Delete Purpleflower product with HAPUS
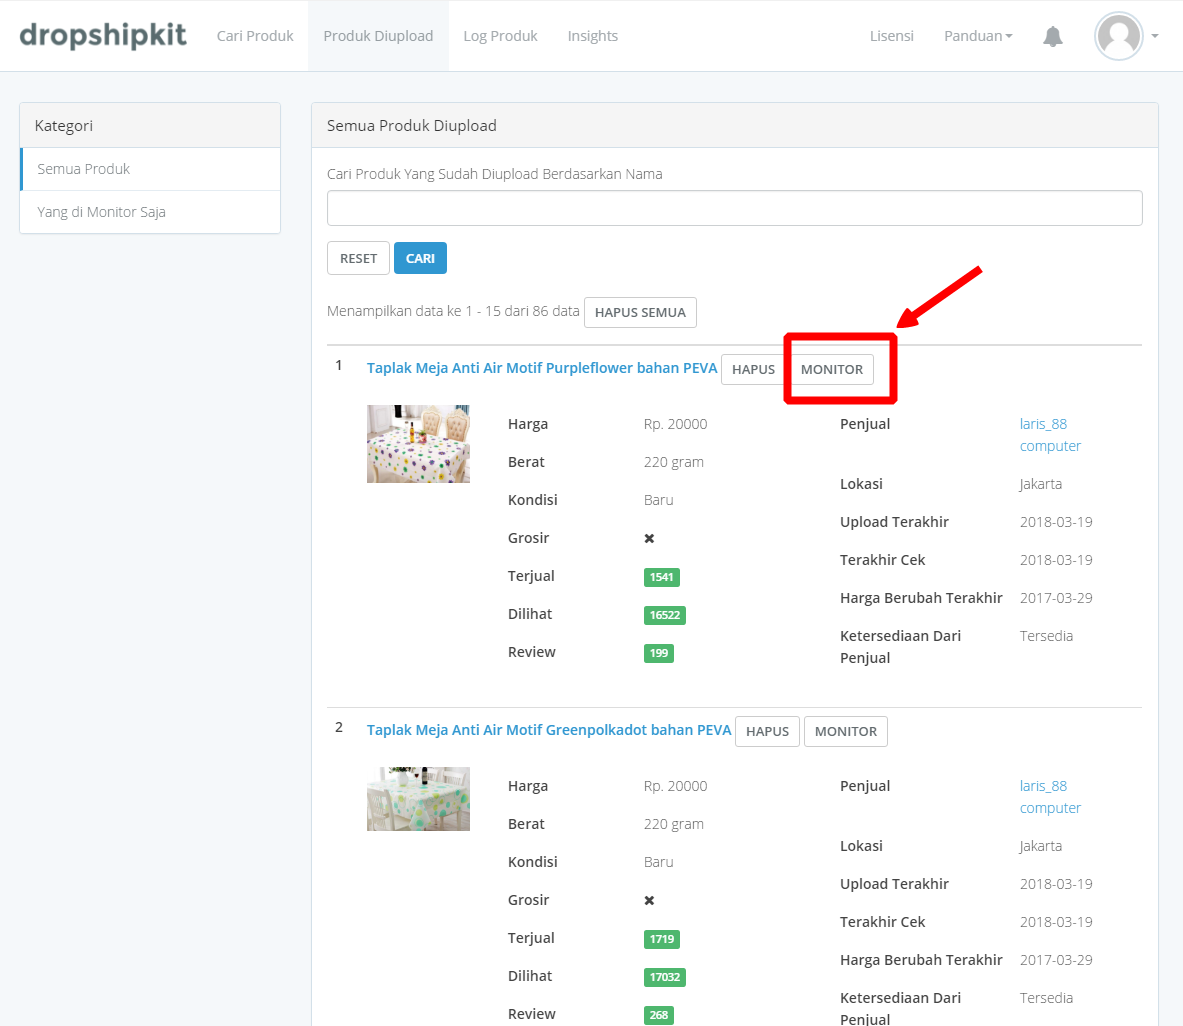Screen dimensions: 1183x1026 click(x=753, y=370)
